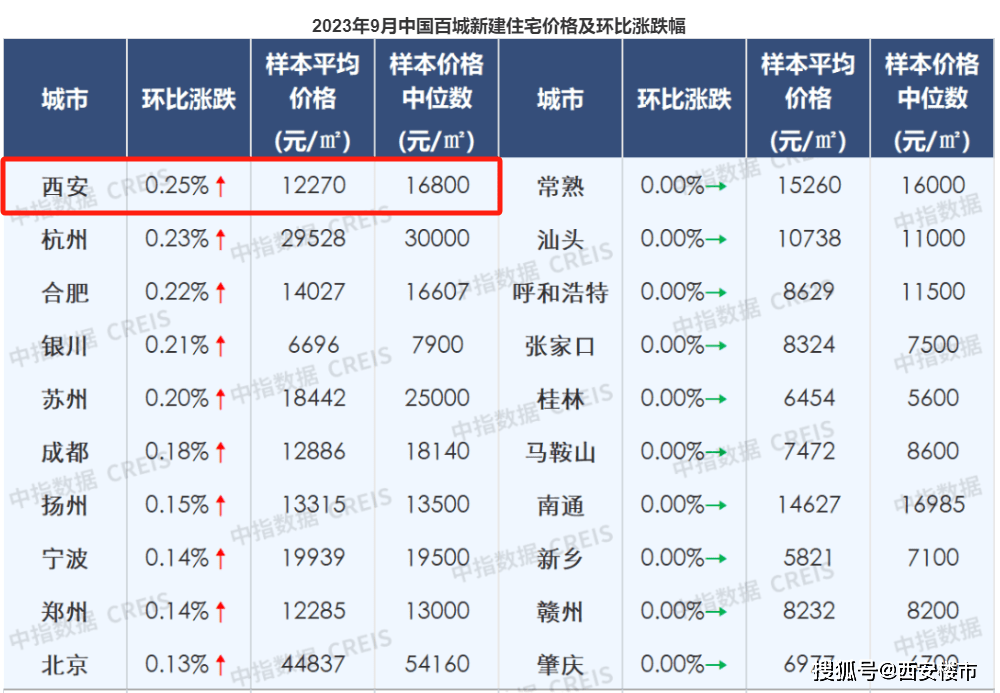Click the green arrow in 汕头 row
The height and width of the screenshot is (693, 1000).
(x=715, y=239)
